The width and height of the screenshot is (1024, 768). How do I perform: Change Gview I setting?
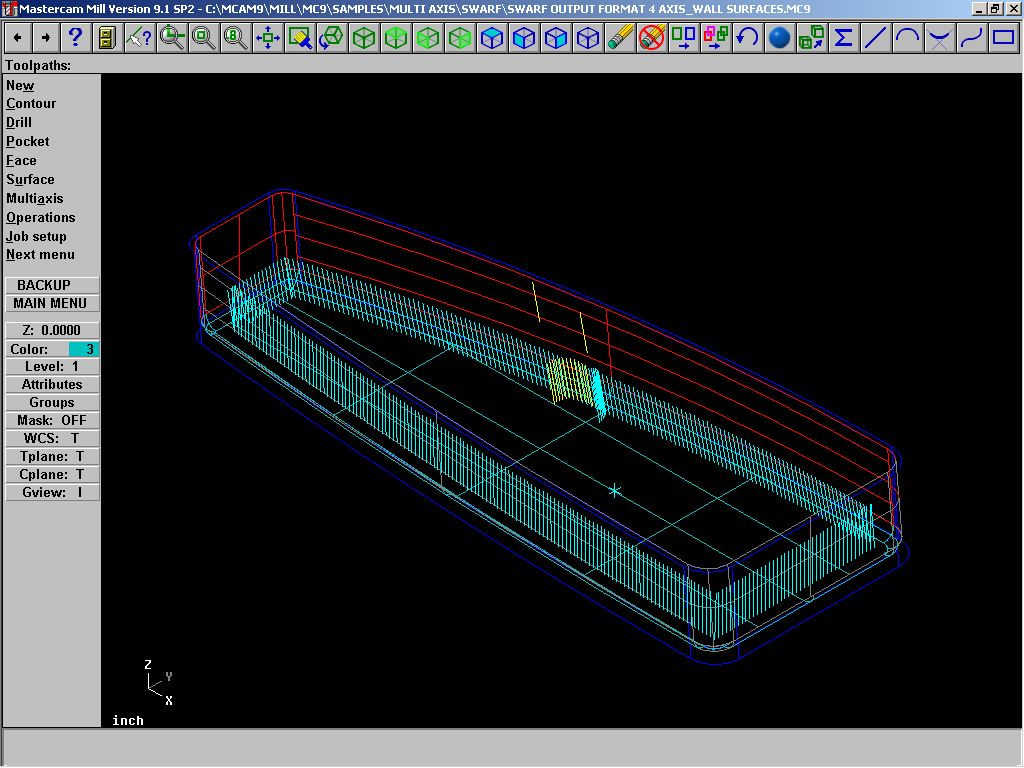tap(52, 492)
